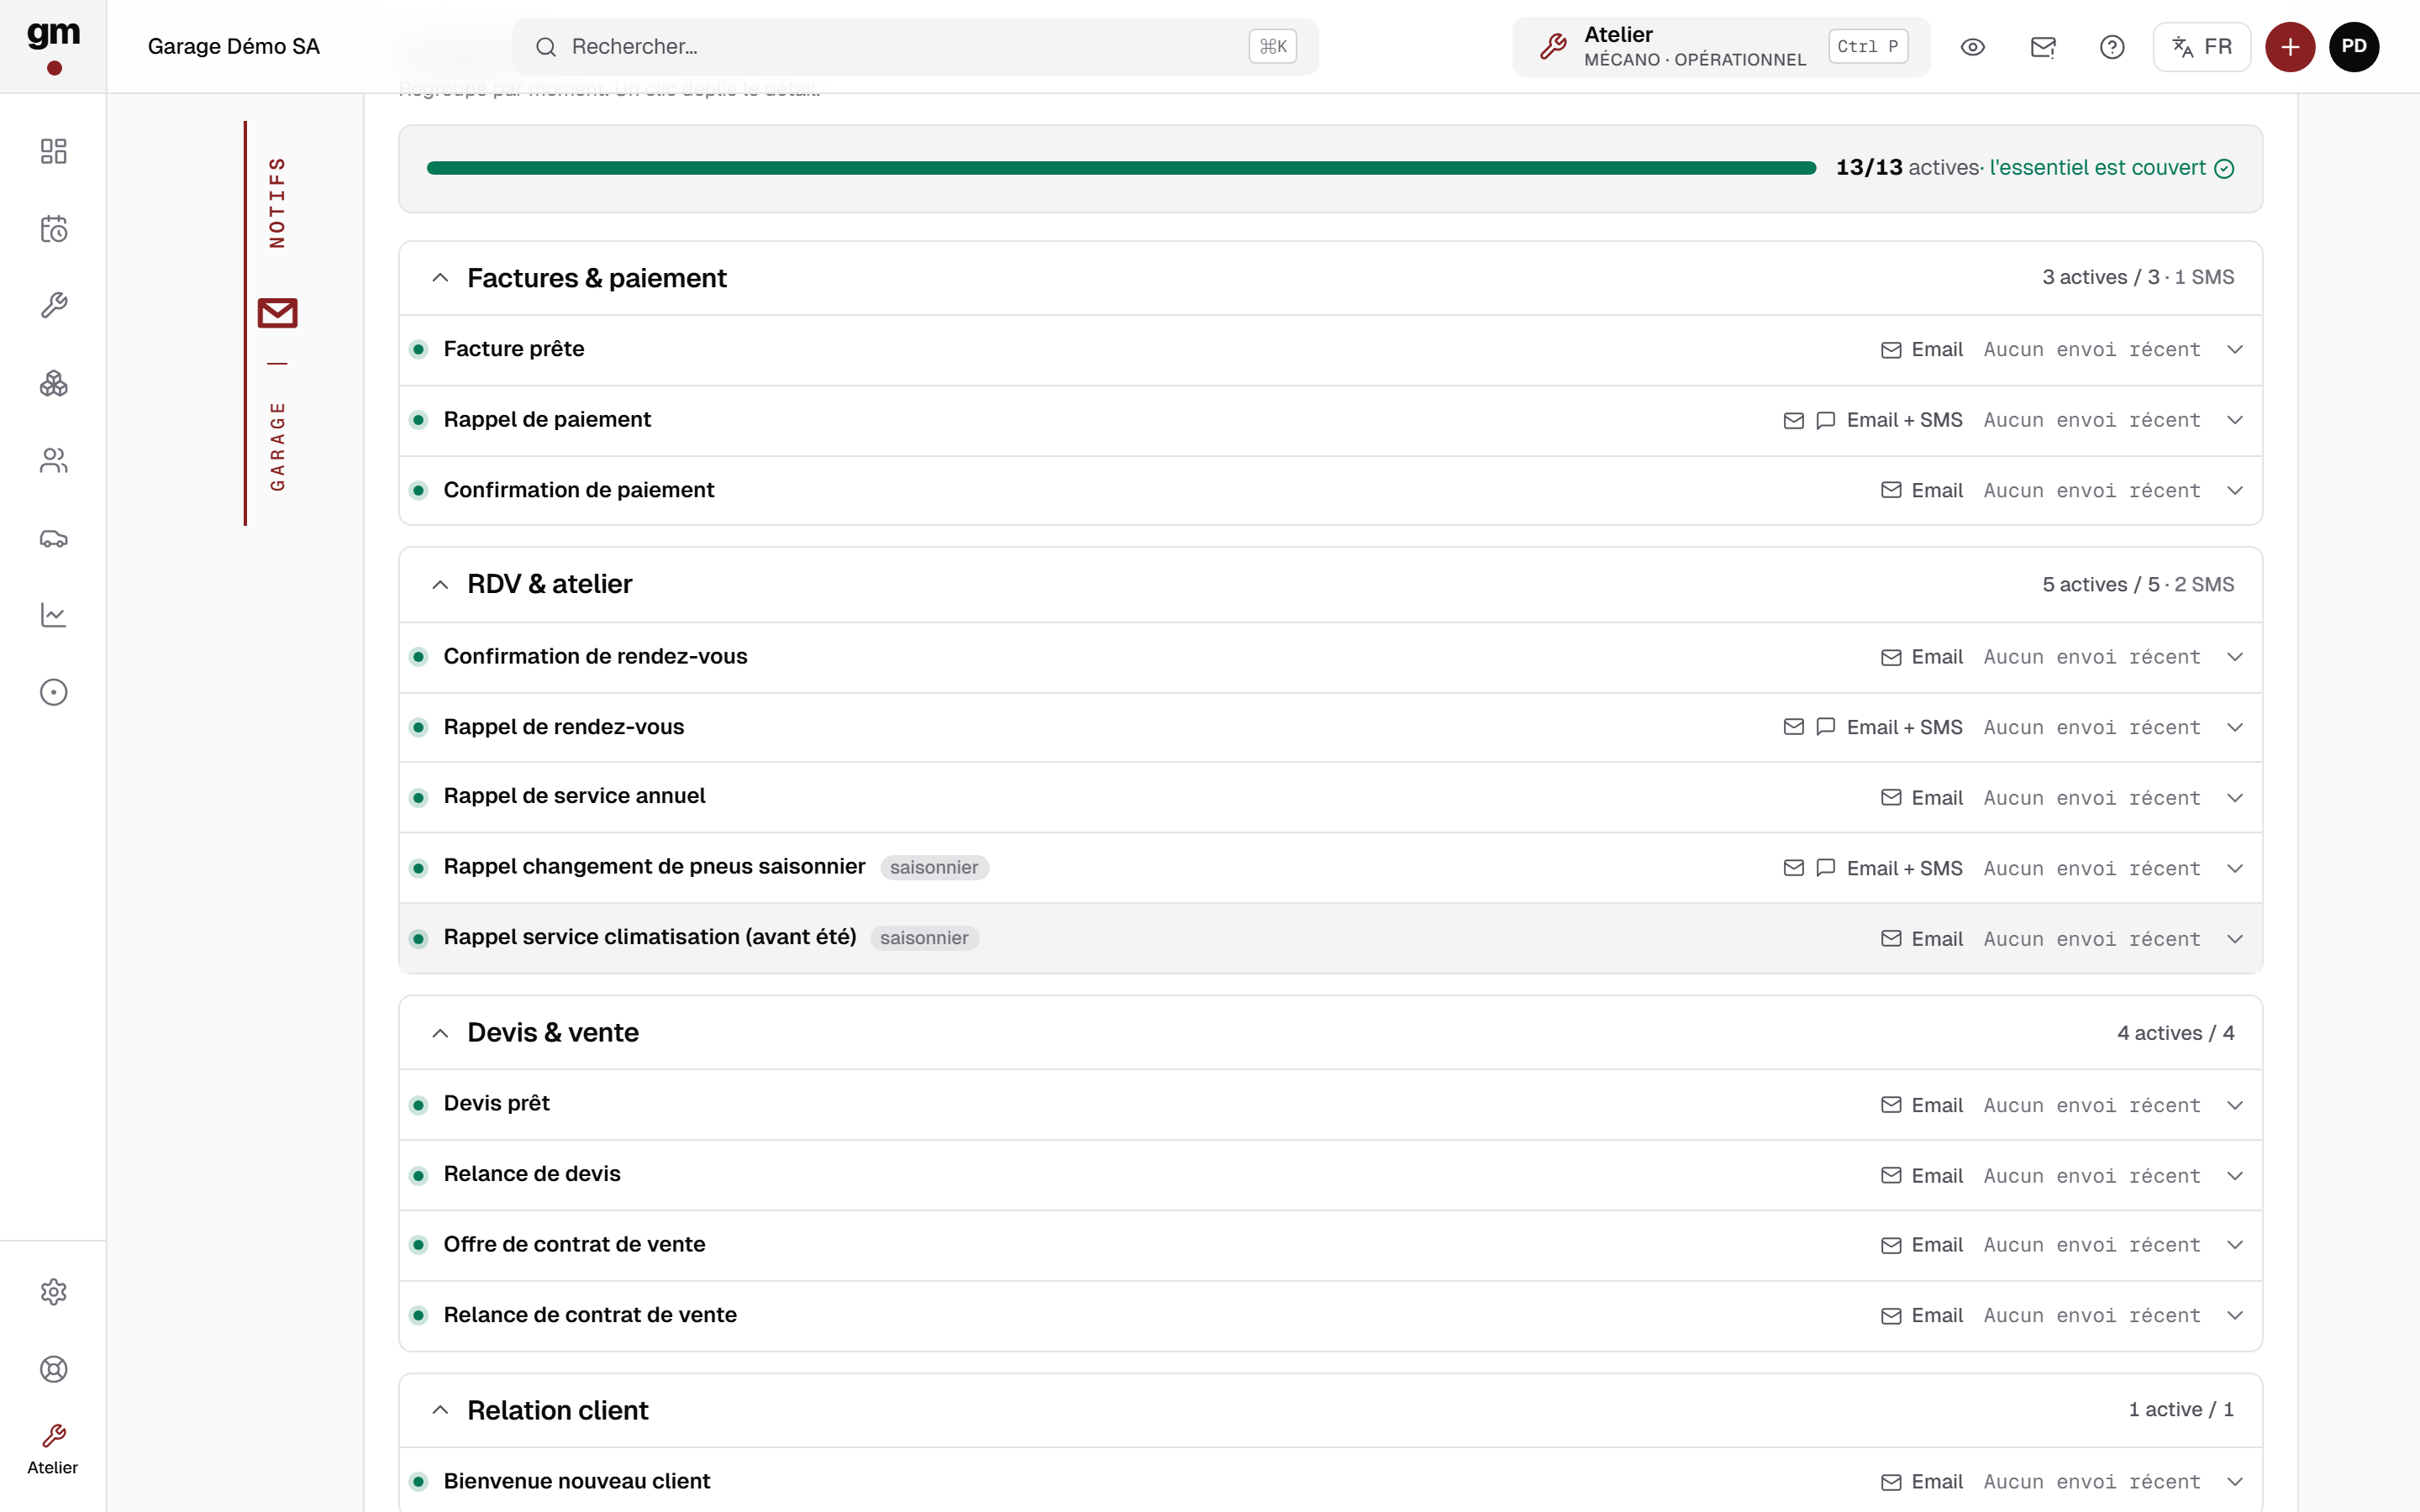The width and height of the screenshot is (2420, 1512).
Task: Click the l'essentiel est couvert text
Action: click(2097, 168)
